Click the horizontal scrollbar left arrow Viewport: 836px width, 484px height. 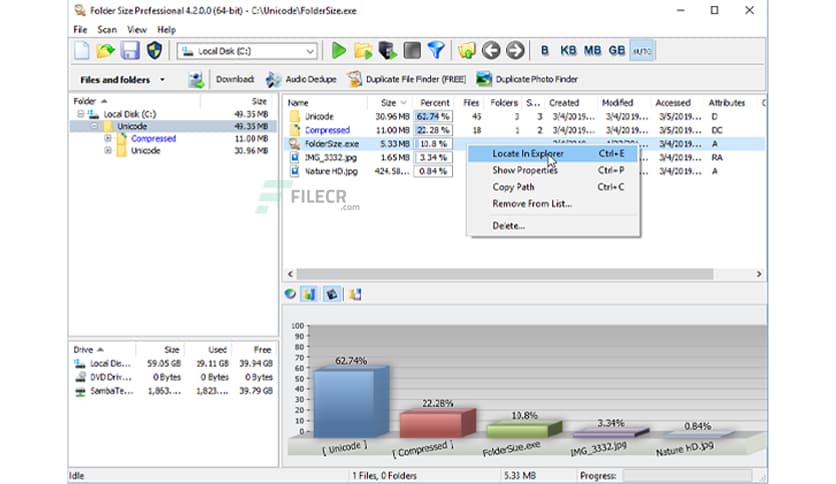[x=290, y=274]
